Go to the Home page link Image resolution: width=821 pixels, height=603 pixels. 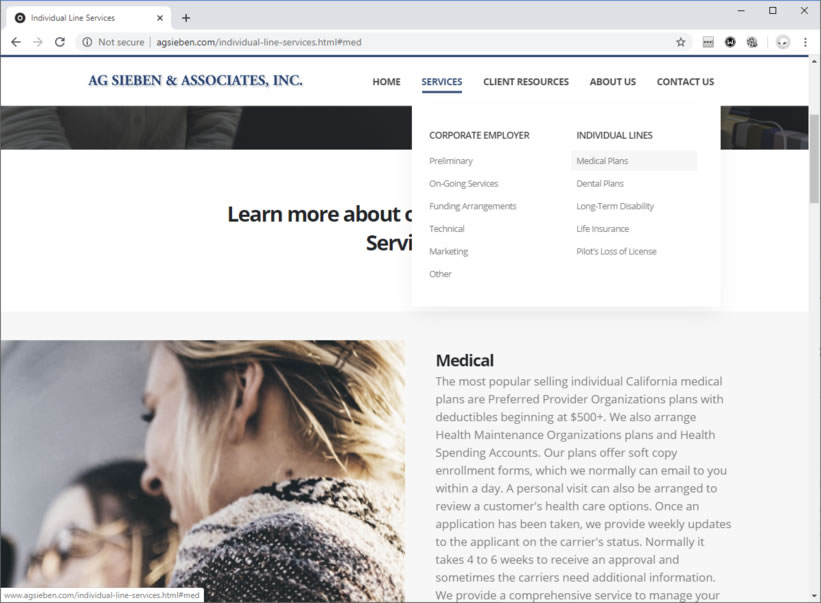(x=386, y=82)
